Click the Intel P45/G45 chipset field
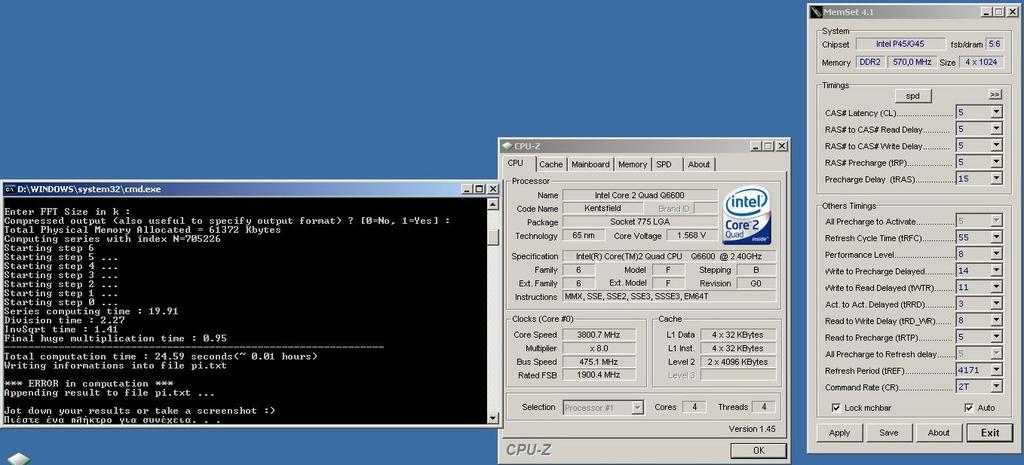 (x=900, y=44)
